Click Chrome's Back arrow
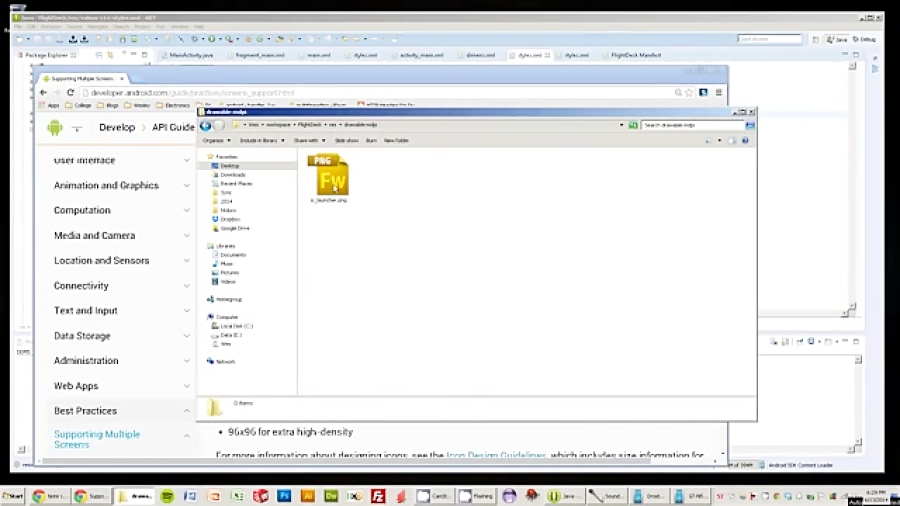This screenshot has height=506, width=900. click(x=44, y=92)
